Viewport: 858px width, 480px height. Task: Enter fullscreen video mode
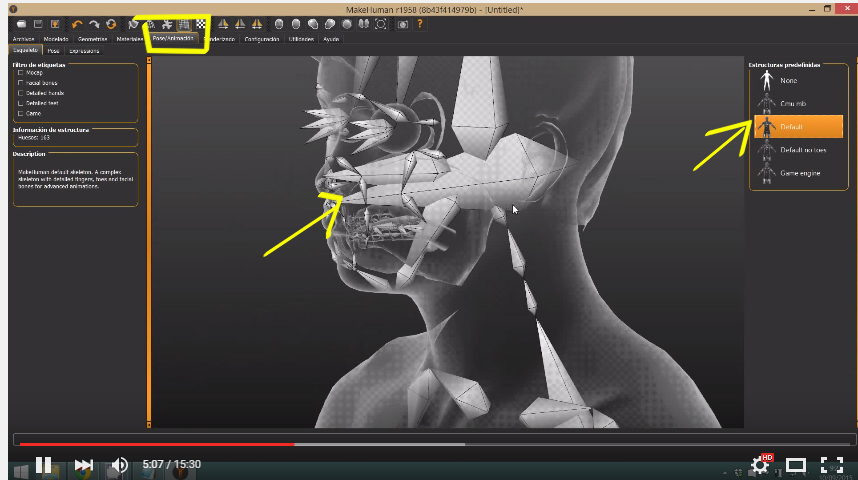(x=832, y=465)
